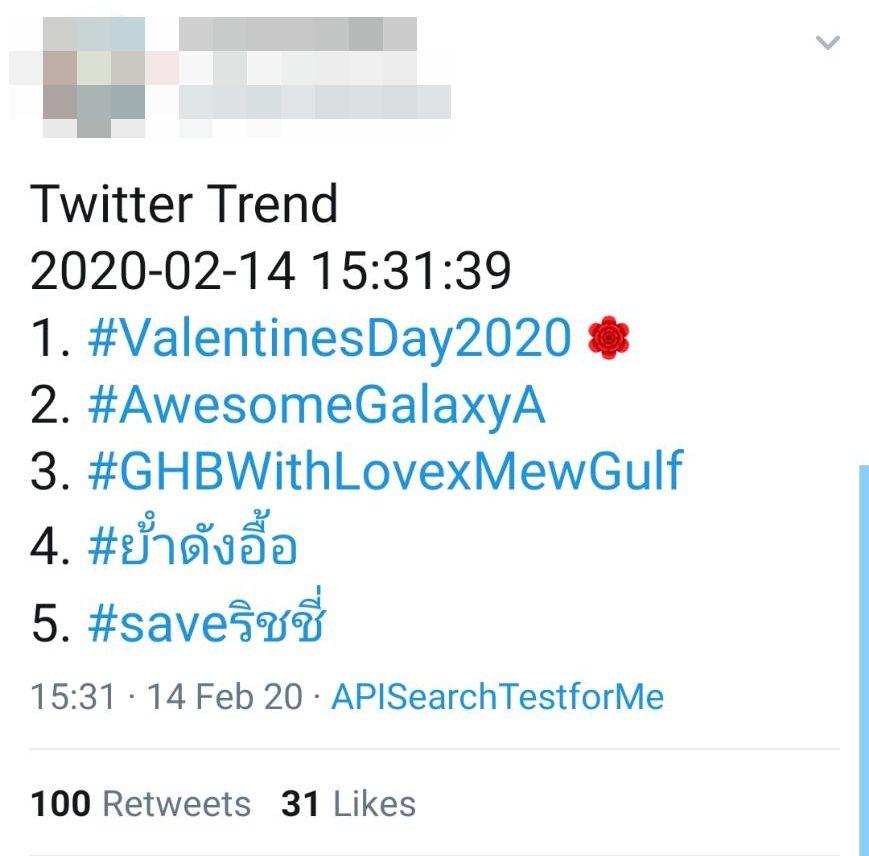Click the blurred profile avatar
This screenshot has width=869, height=856.
tap(95, 77)
